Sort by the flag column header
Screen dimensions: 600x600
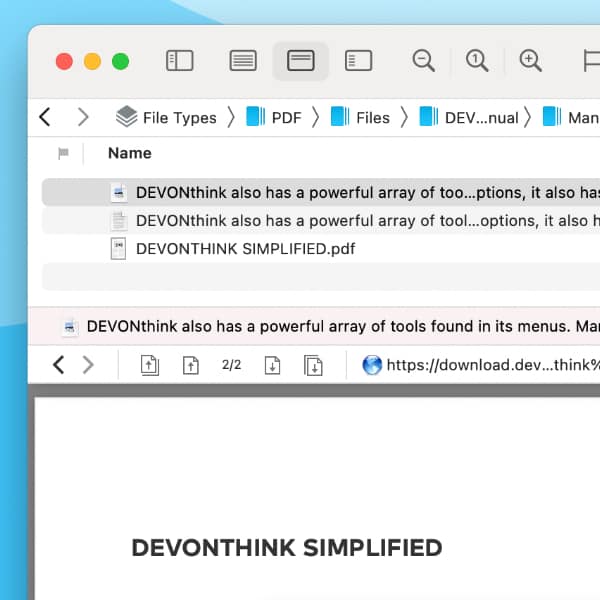coord(63,153)
